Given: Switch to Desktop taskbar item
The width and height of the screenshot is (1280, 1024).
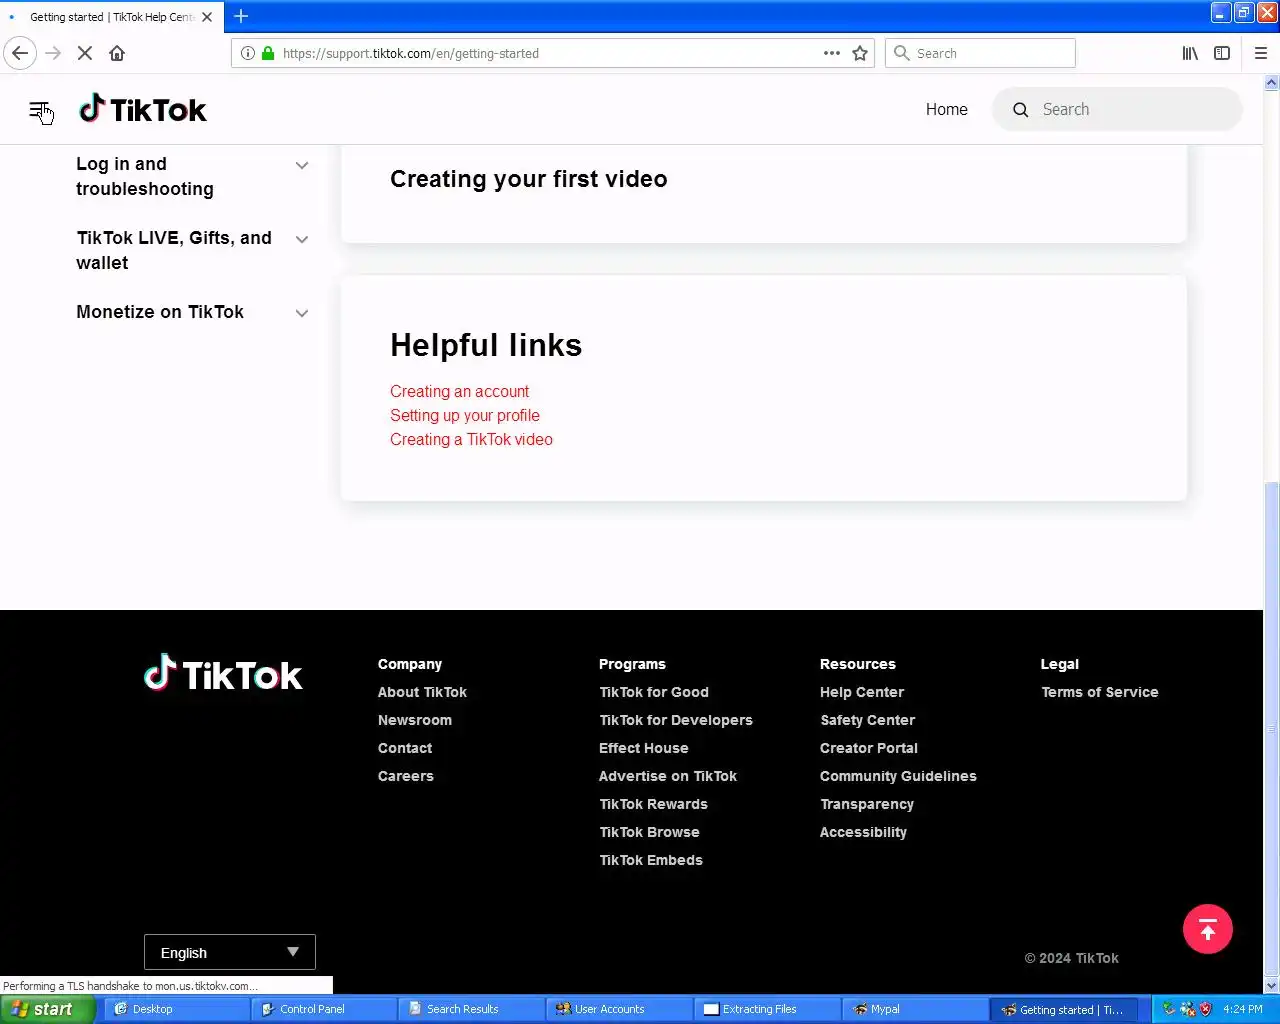Looking at the screenshot, I should (175, 1009).
